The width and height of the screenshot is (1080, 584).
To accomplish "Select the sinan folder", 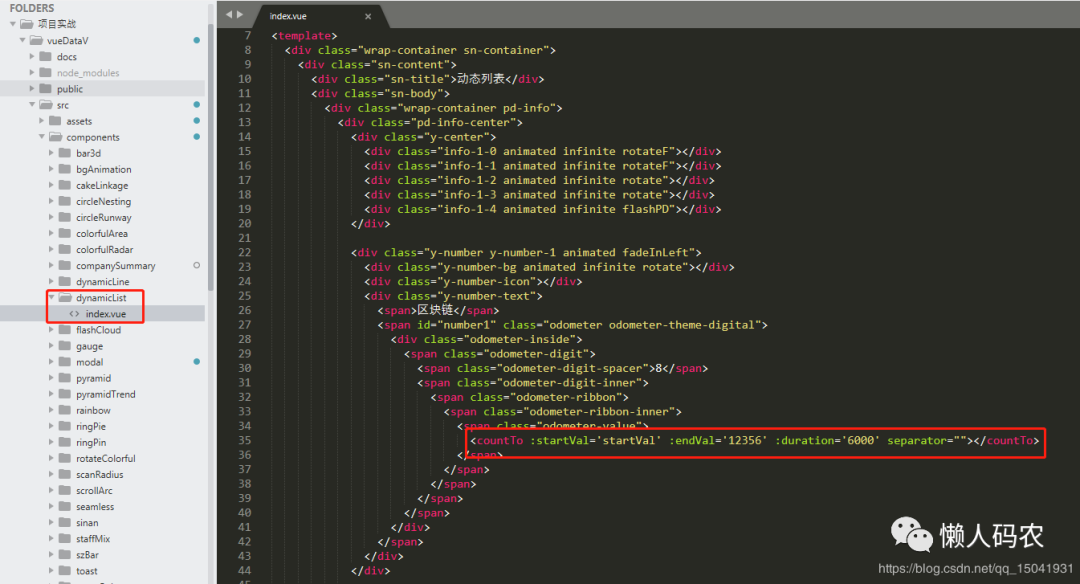I will pyautogui.click(x=87, y=523).
